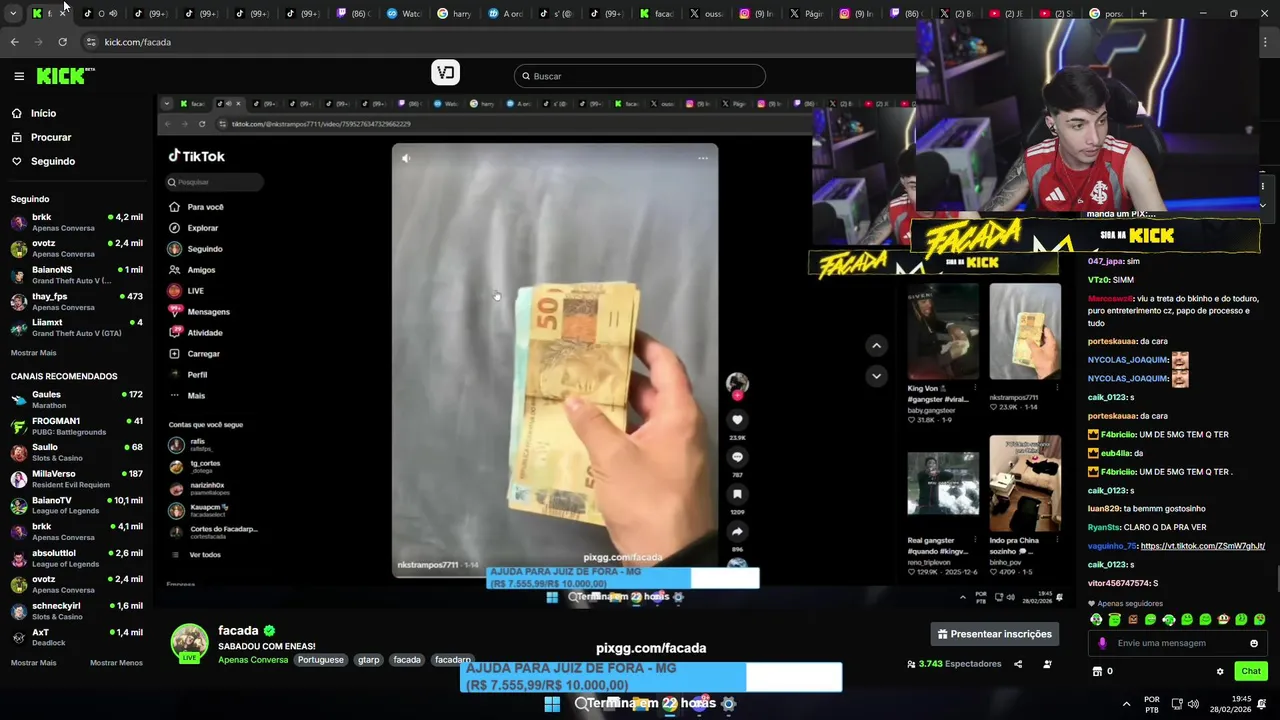Expand Mostrar Mais under recommended channels

(33, 663)
